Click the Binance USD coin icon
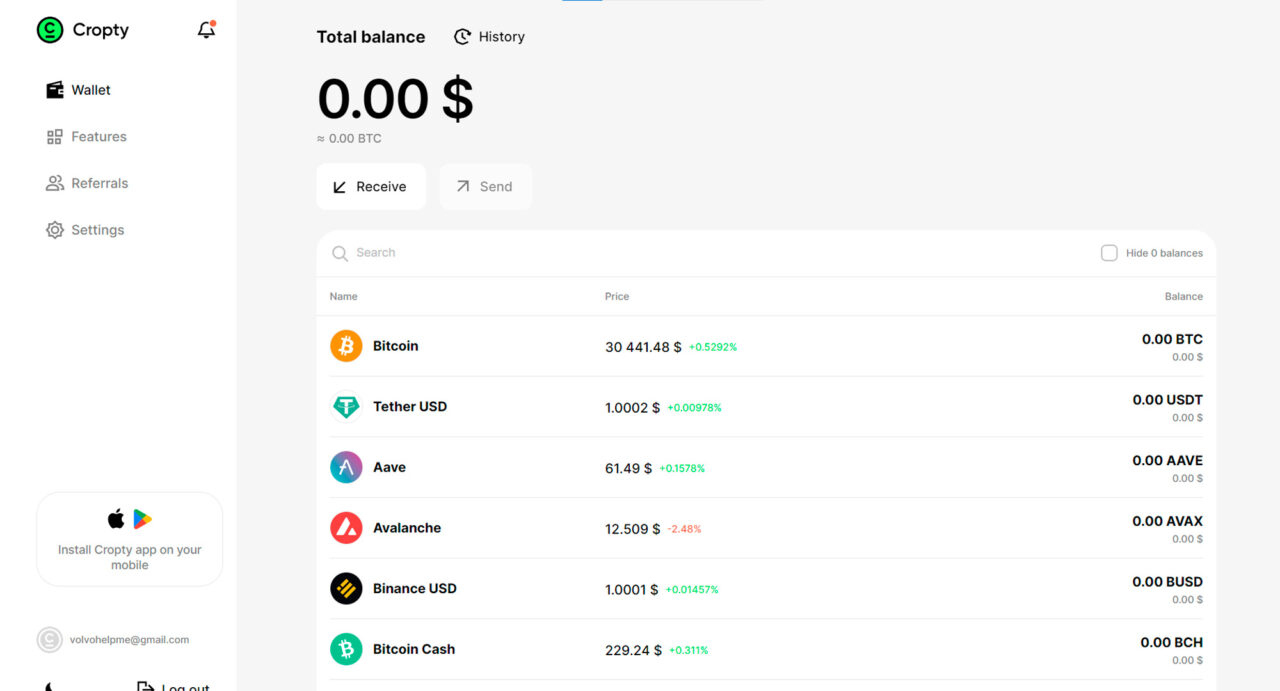 pyautogui.click(x=346, y=589)
